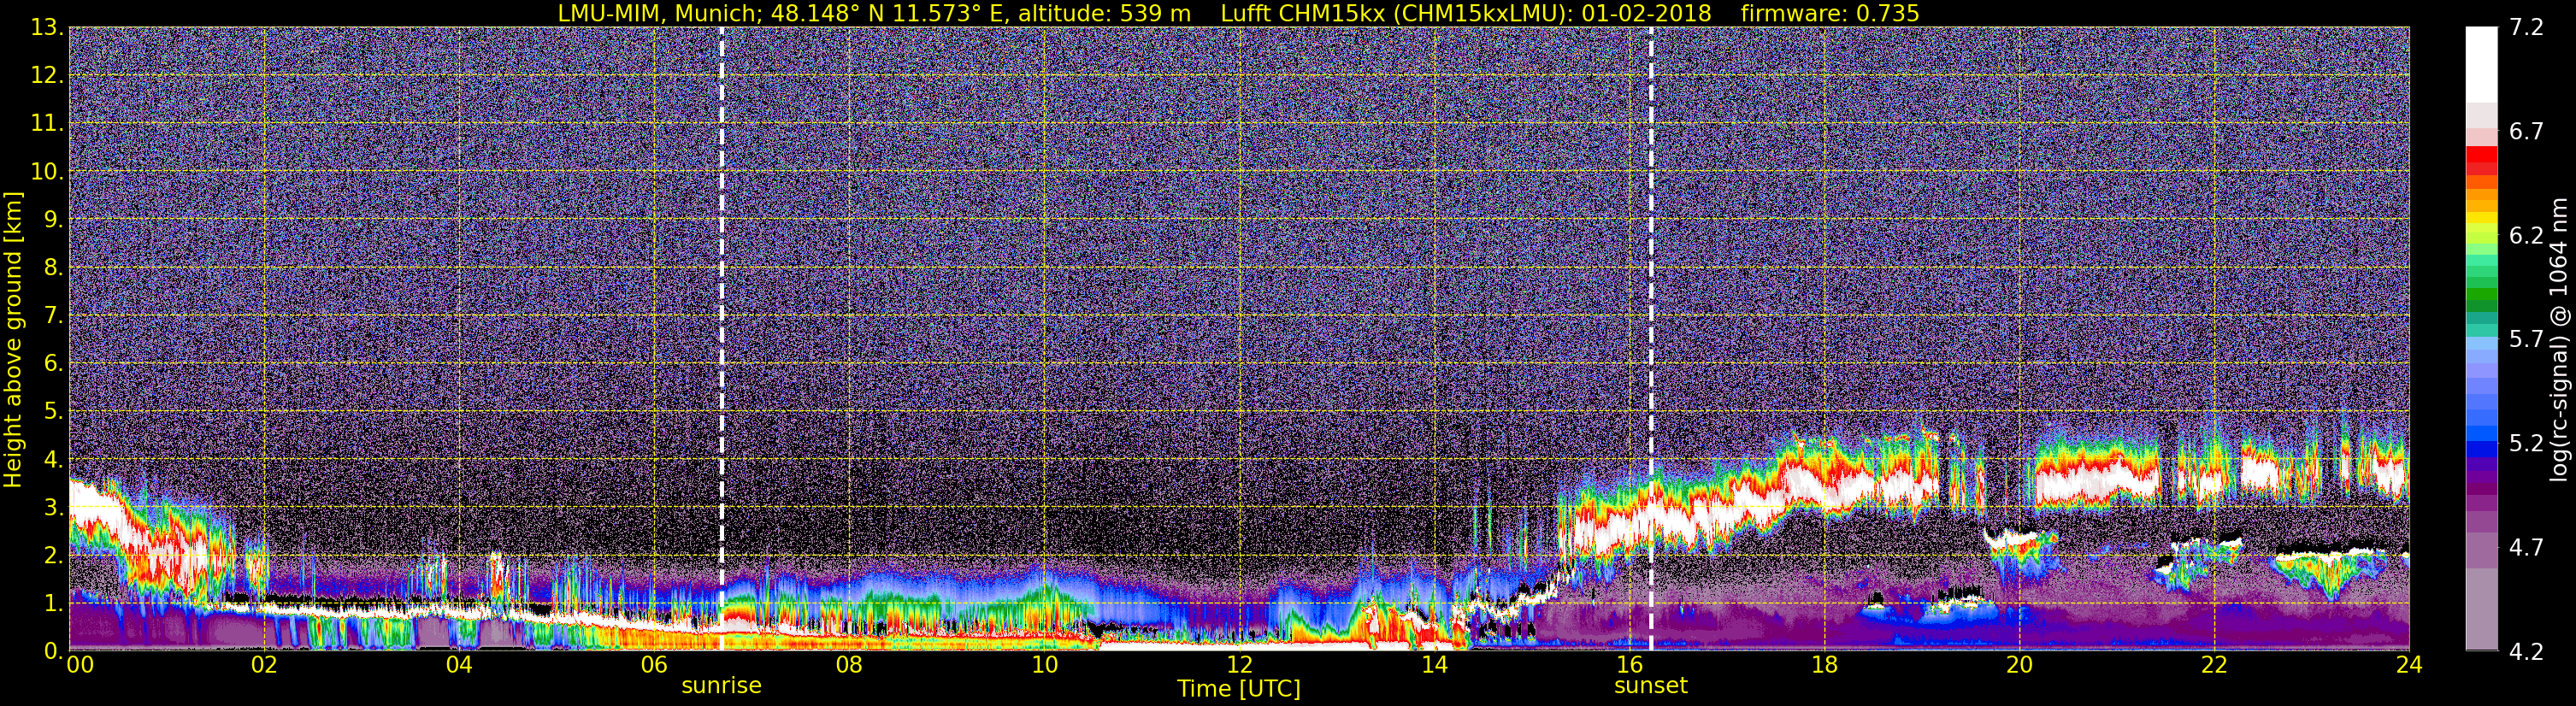Click the height axis tick '2.'
Screen dimensions: 2576x706
tap(53, 556)
